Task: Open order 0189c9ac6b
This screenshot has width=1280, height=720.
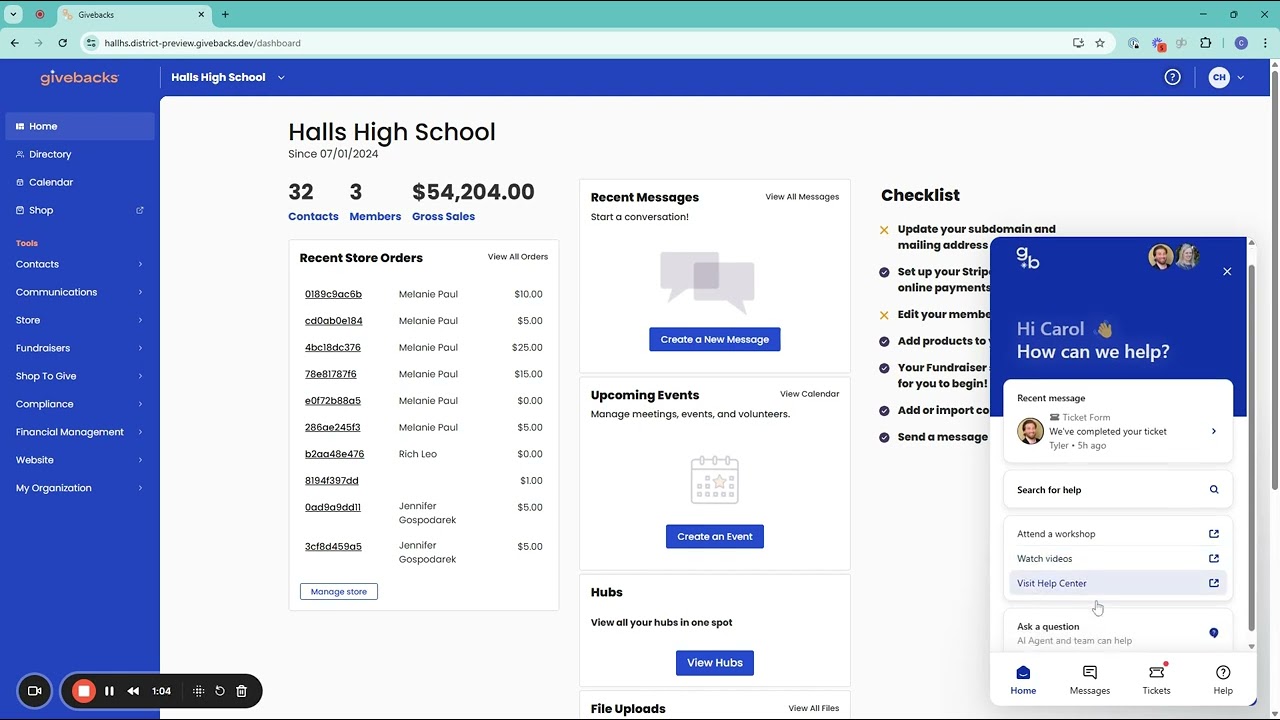Action: [333, 294]
